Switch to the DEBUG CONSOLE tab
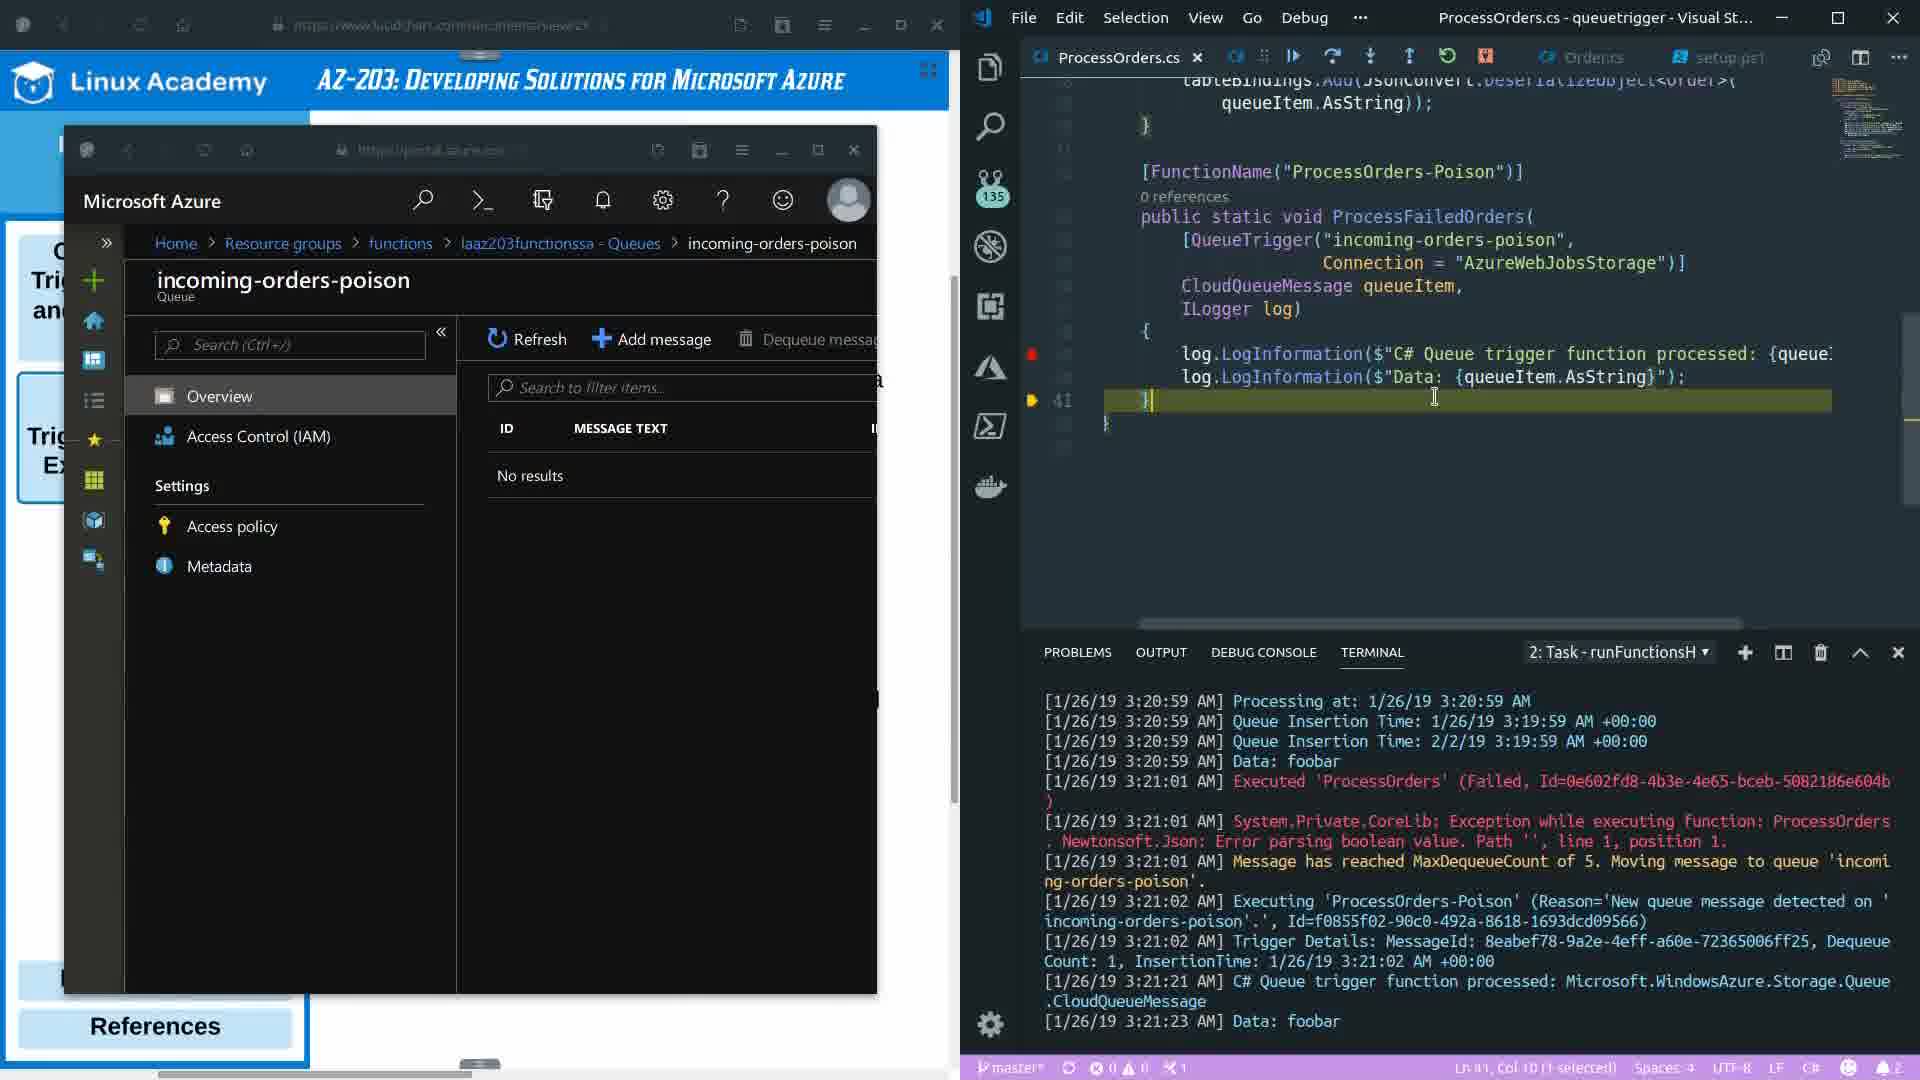 (1263, 653)
